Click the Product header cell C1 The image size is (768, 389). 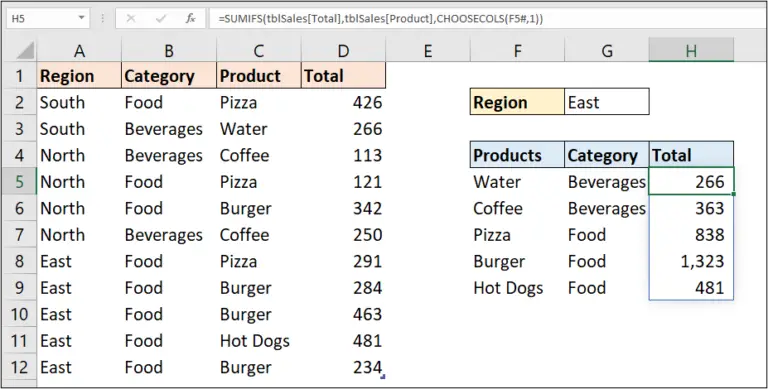(259, 75)
